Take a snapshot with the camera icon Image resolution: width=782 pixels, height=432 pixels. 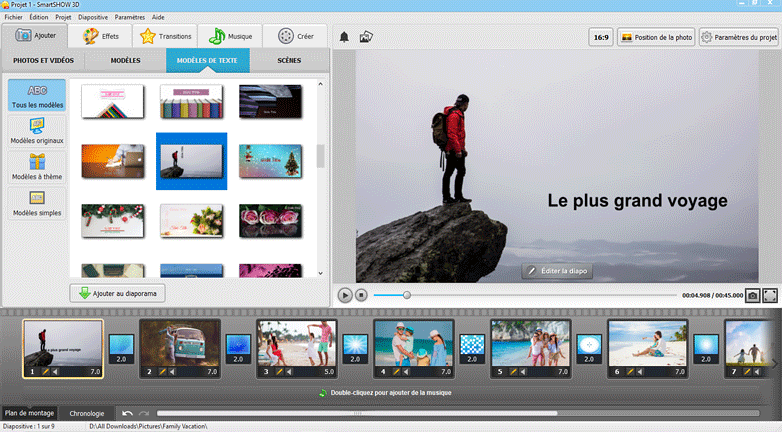[x=752, y=295]
